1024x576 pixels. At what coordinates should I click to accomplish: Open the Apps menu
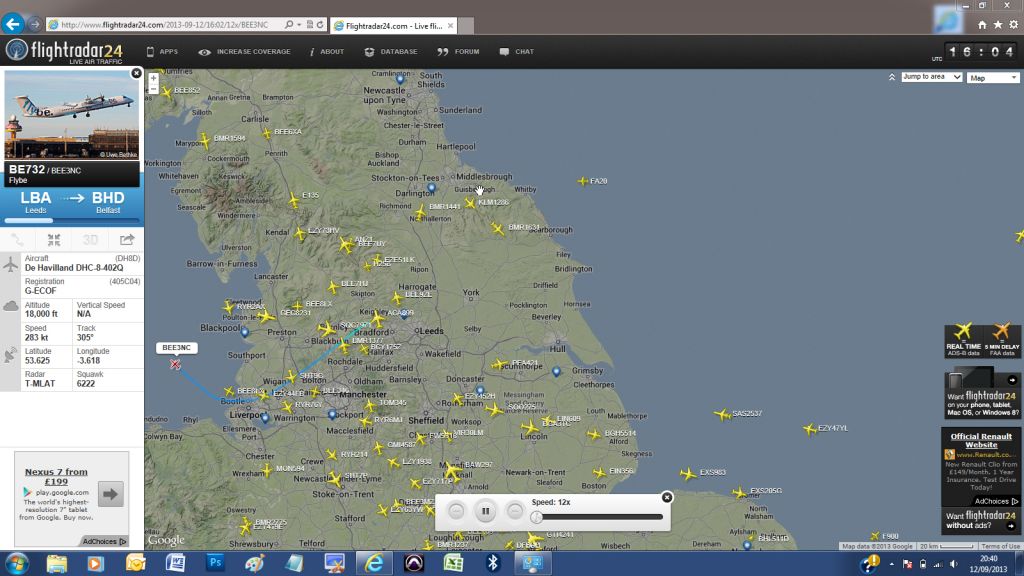(x=162, y=52)
